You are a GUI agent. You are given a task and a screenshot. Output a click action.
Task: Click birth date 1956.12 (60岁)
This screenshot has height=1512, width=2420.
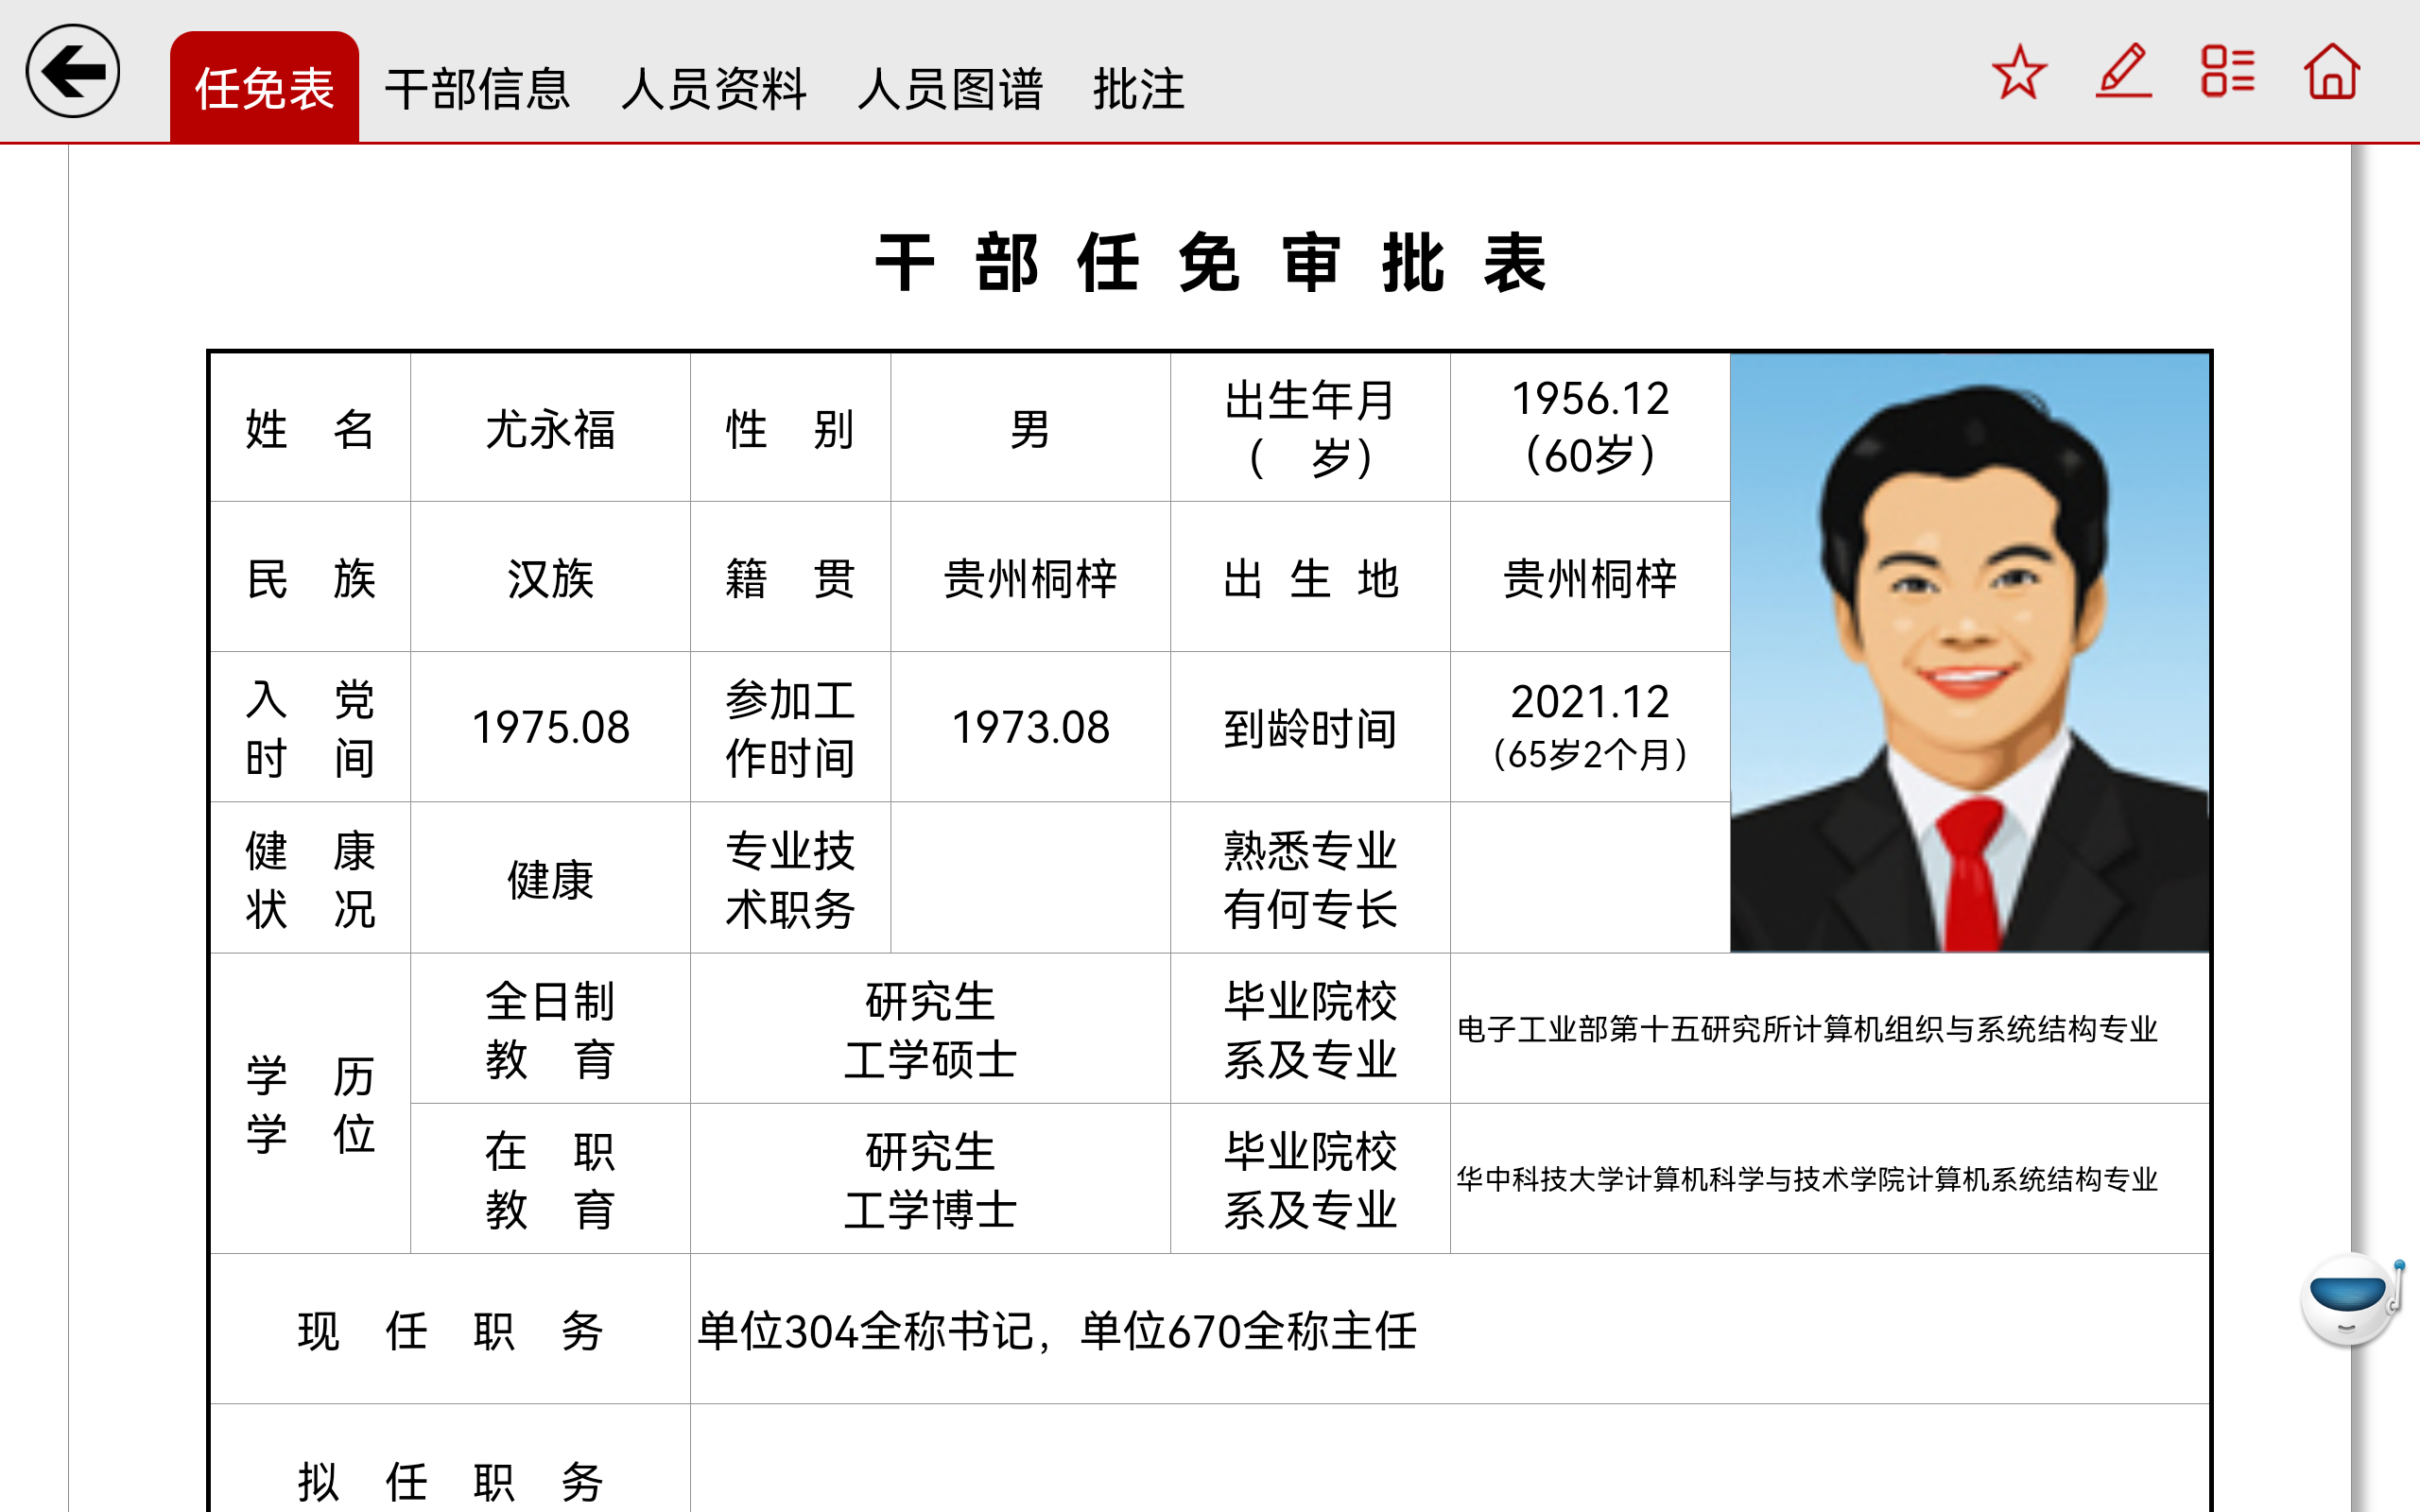(x=1590, y=427)
